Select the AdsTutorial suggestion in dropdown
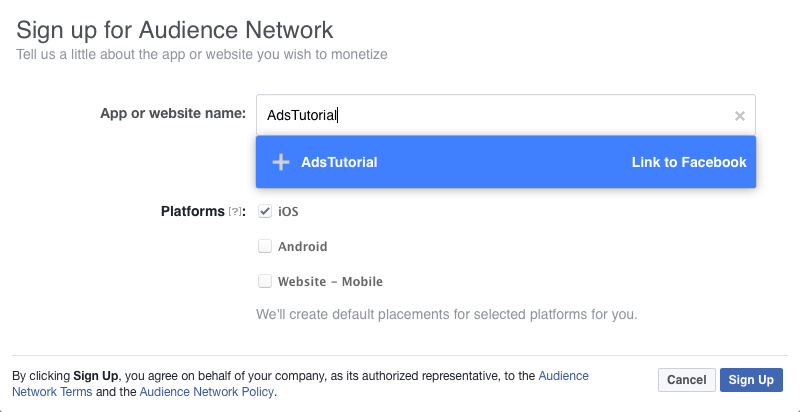 pos(506,162)
